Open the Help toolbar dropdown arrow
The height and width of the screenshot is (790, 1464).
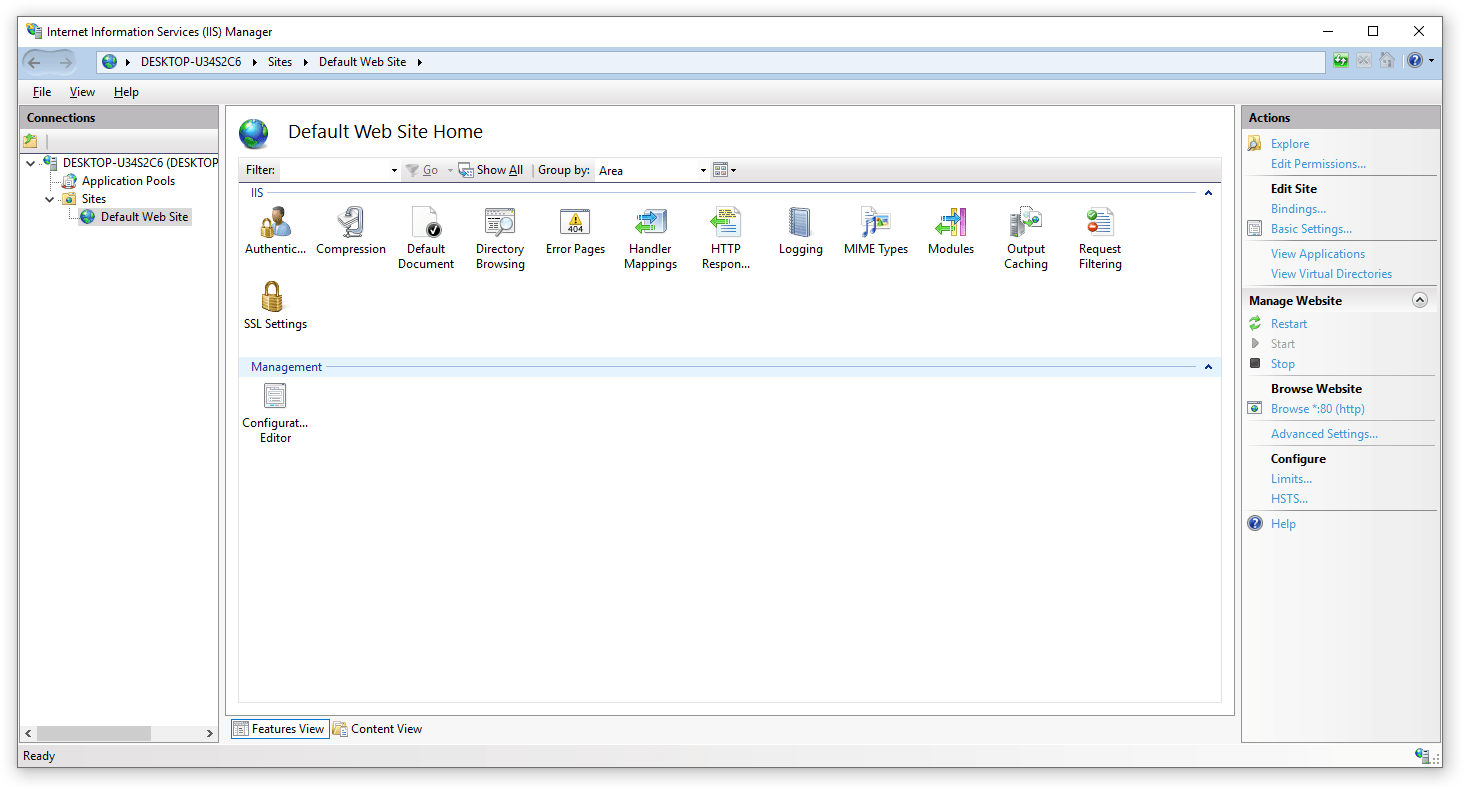coord(1431,61)
